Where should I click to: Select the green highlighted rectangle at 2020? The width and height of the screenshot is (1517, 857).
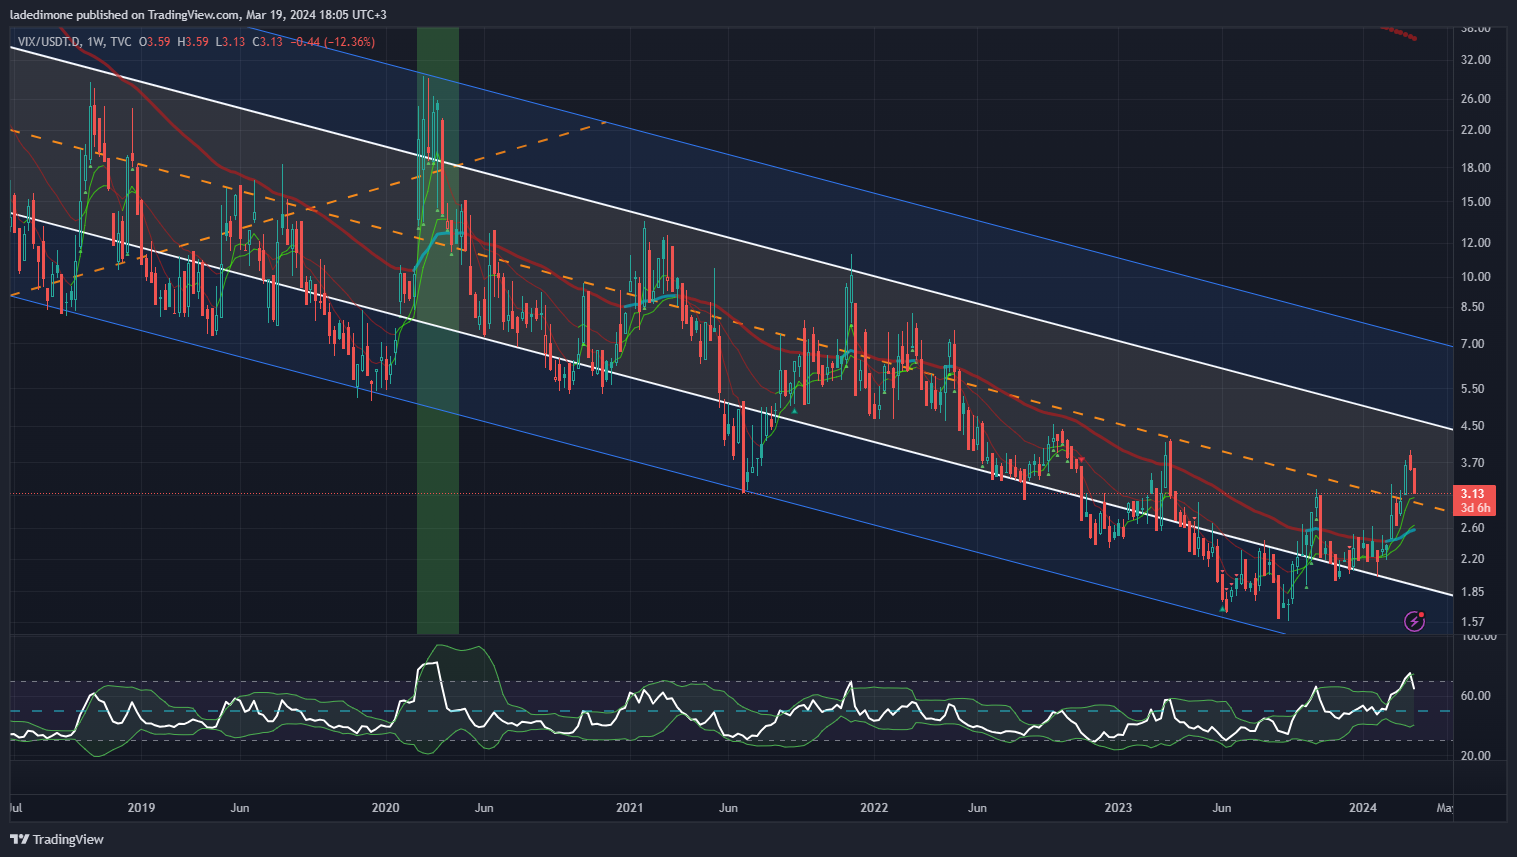pyautogui.click(x=438, y=331)
